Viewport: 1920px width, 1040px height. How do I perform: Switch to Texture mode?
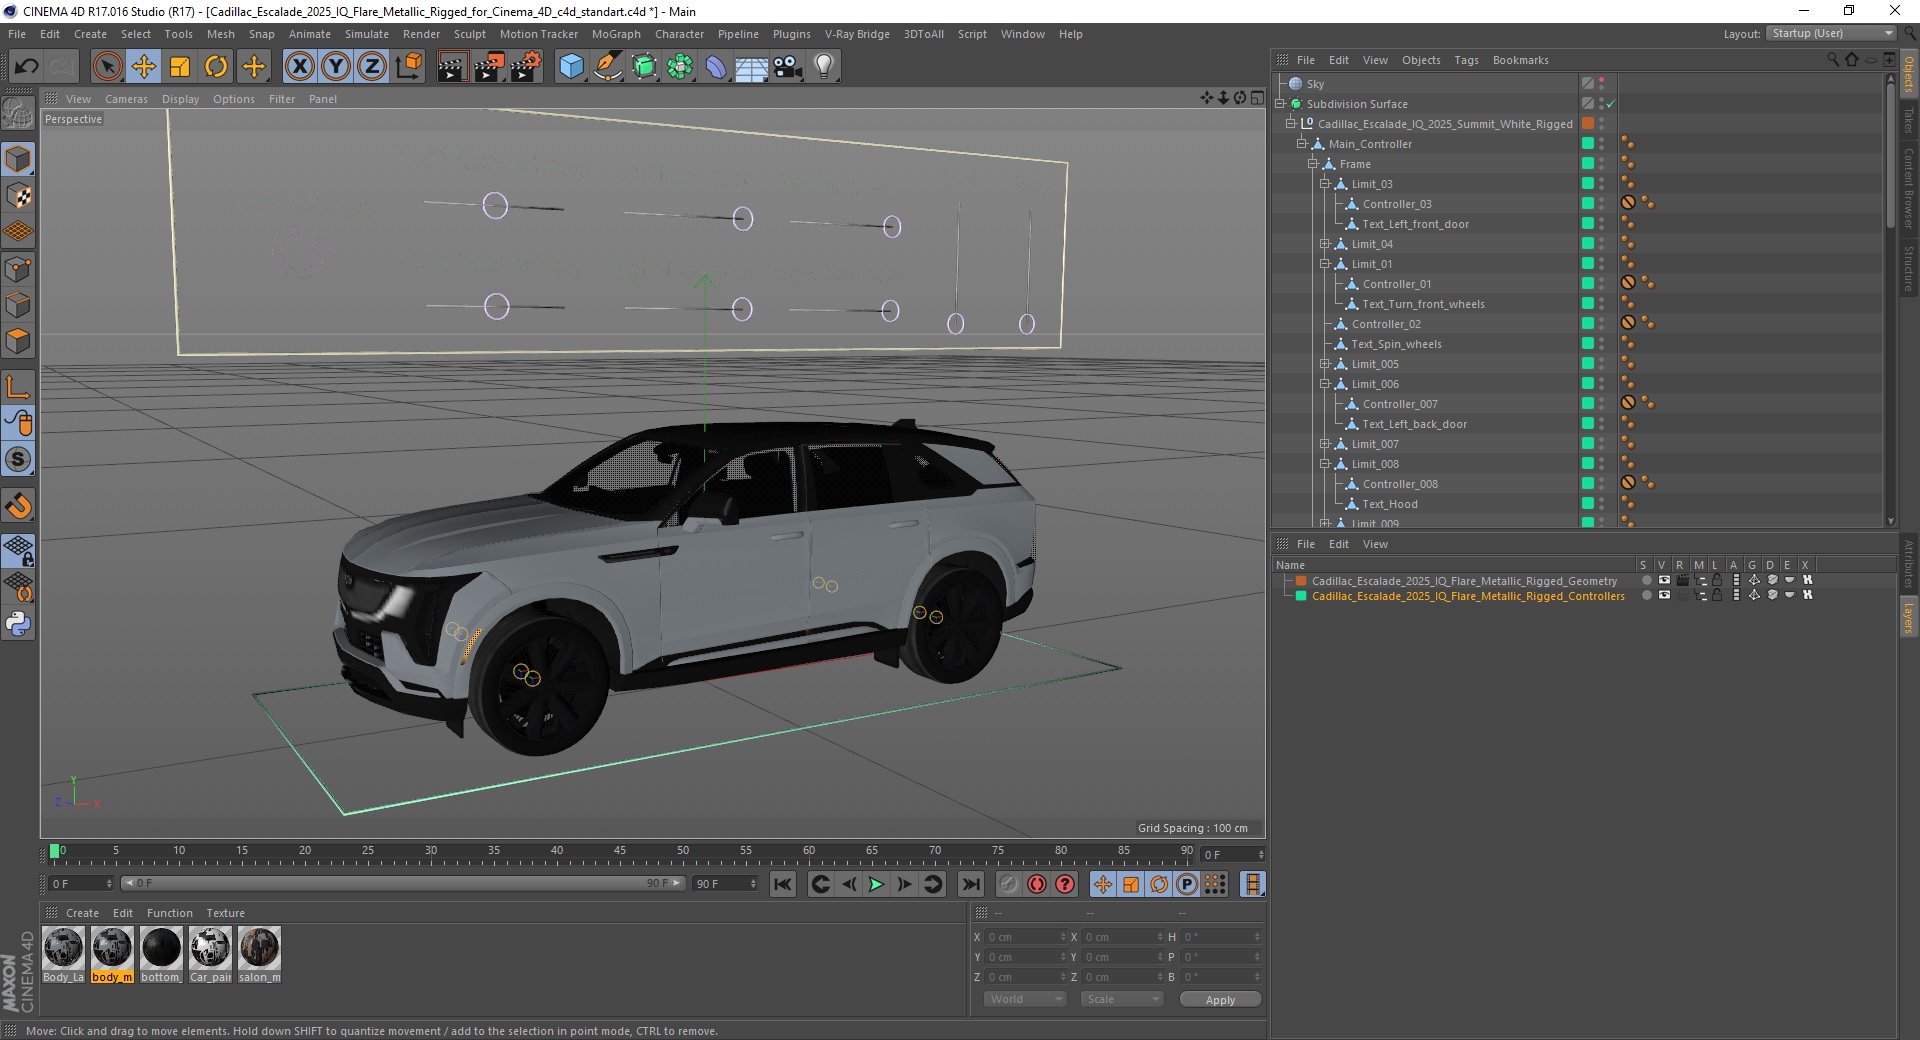tap(18, 195)
